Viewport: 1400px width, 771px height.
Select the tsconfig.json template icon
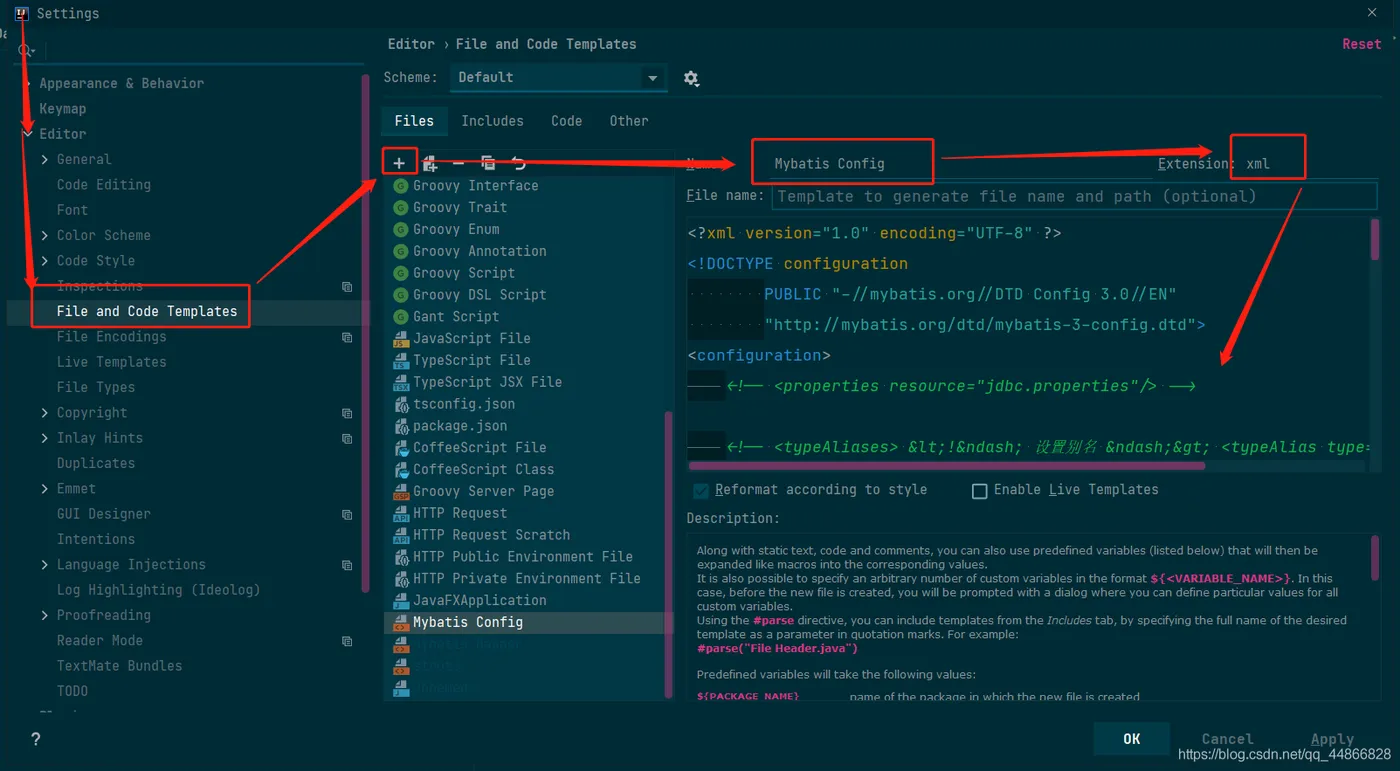point(401,404)
